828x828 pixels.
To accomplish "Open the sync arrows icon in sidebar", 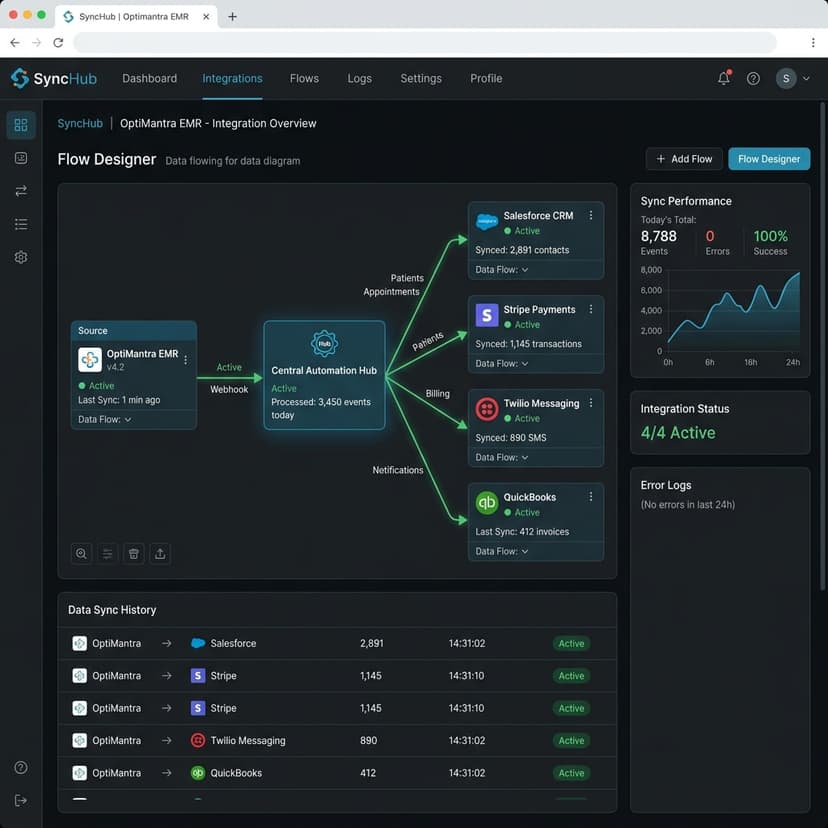I will [x=21, y=191].
